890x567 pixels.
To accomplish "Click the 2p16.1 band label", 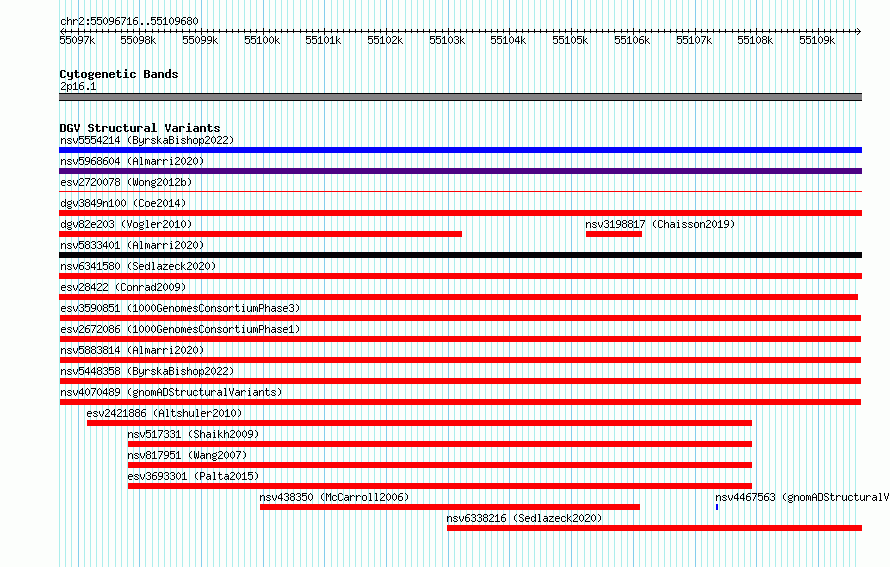I will point(78,86).
